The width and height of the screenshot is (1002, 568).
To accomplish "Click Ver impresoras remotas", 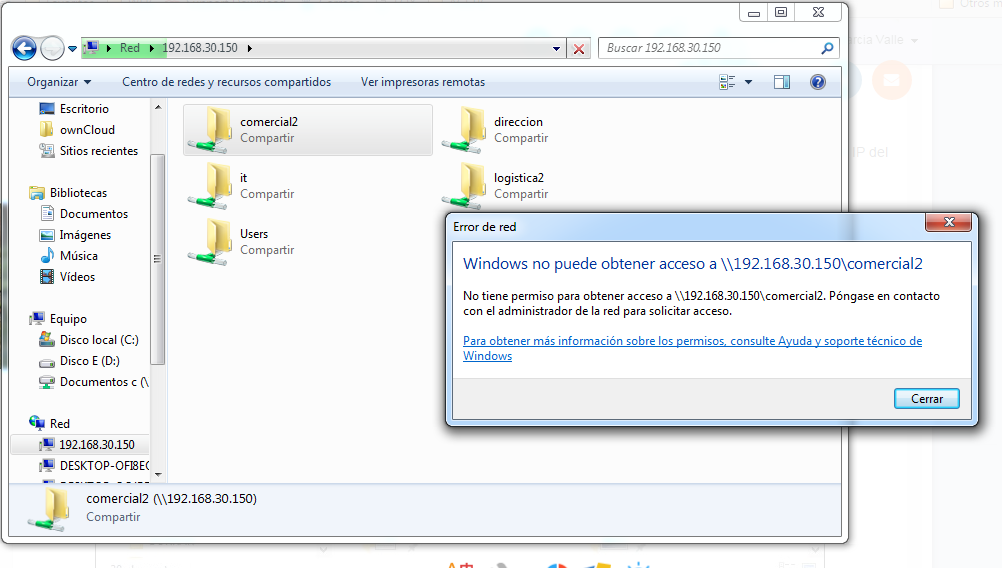I will pos(422,82).
